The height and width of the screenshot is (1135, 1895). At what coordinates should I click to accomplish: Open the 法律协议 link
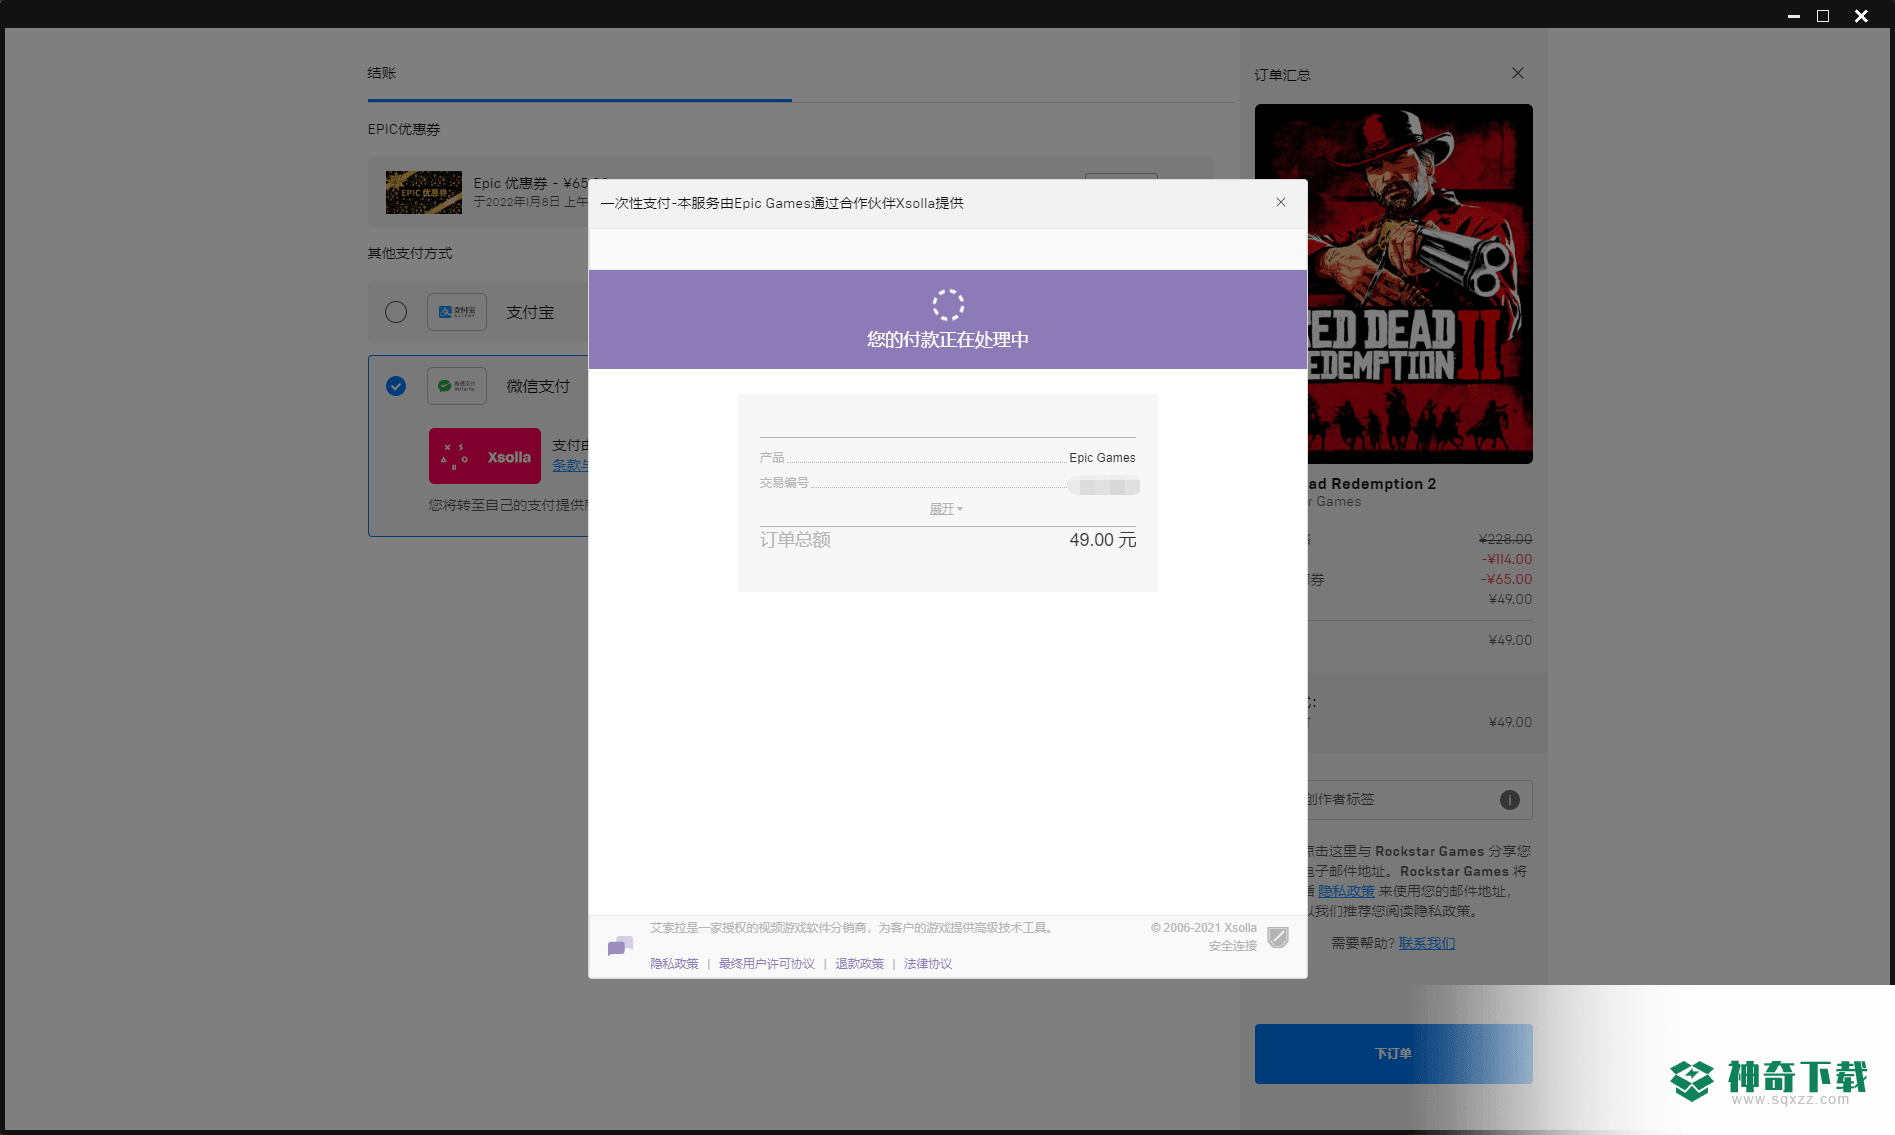point(928,964)
